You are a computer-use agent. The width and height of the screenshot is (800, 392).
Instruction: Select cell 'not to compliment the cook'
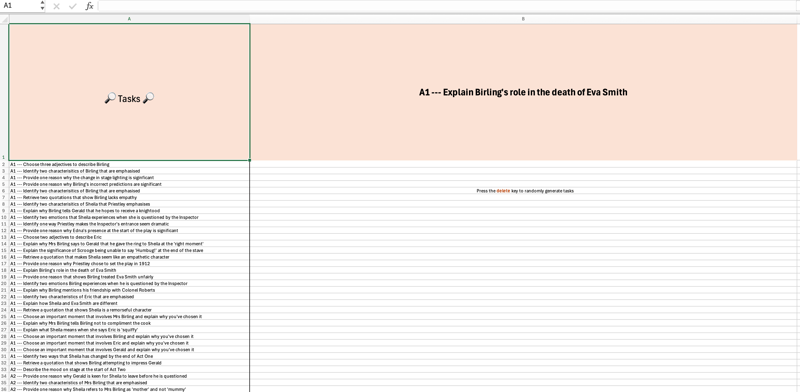(x=129, y=323)
